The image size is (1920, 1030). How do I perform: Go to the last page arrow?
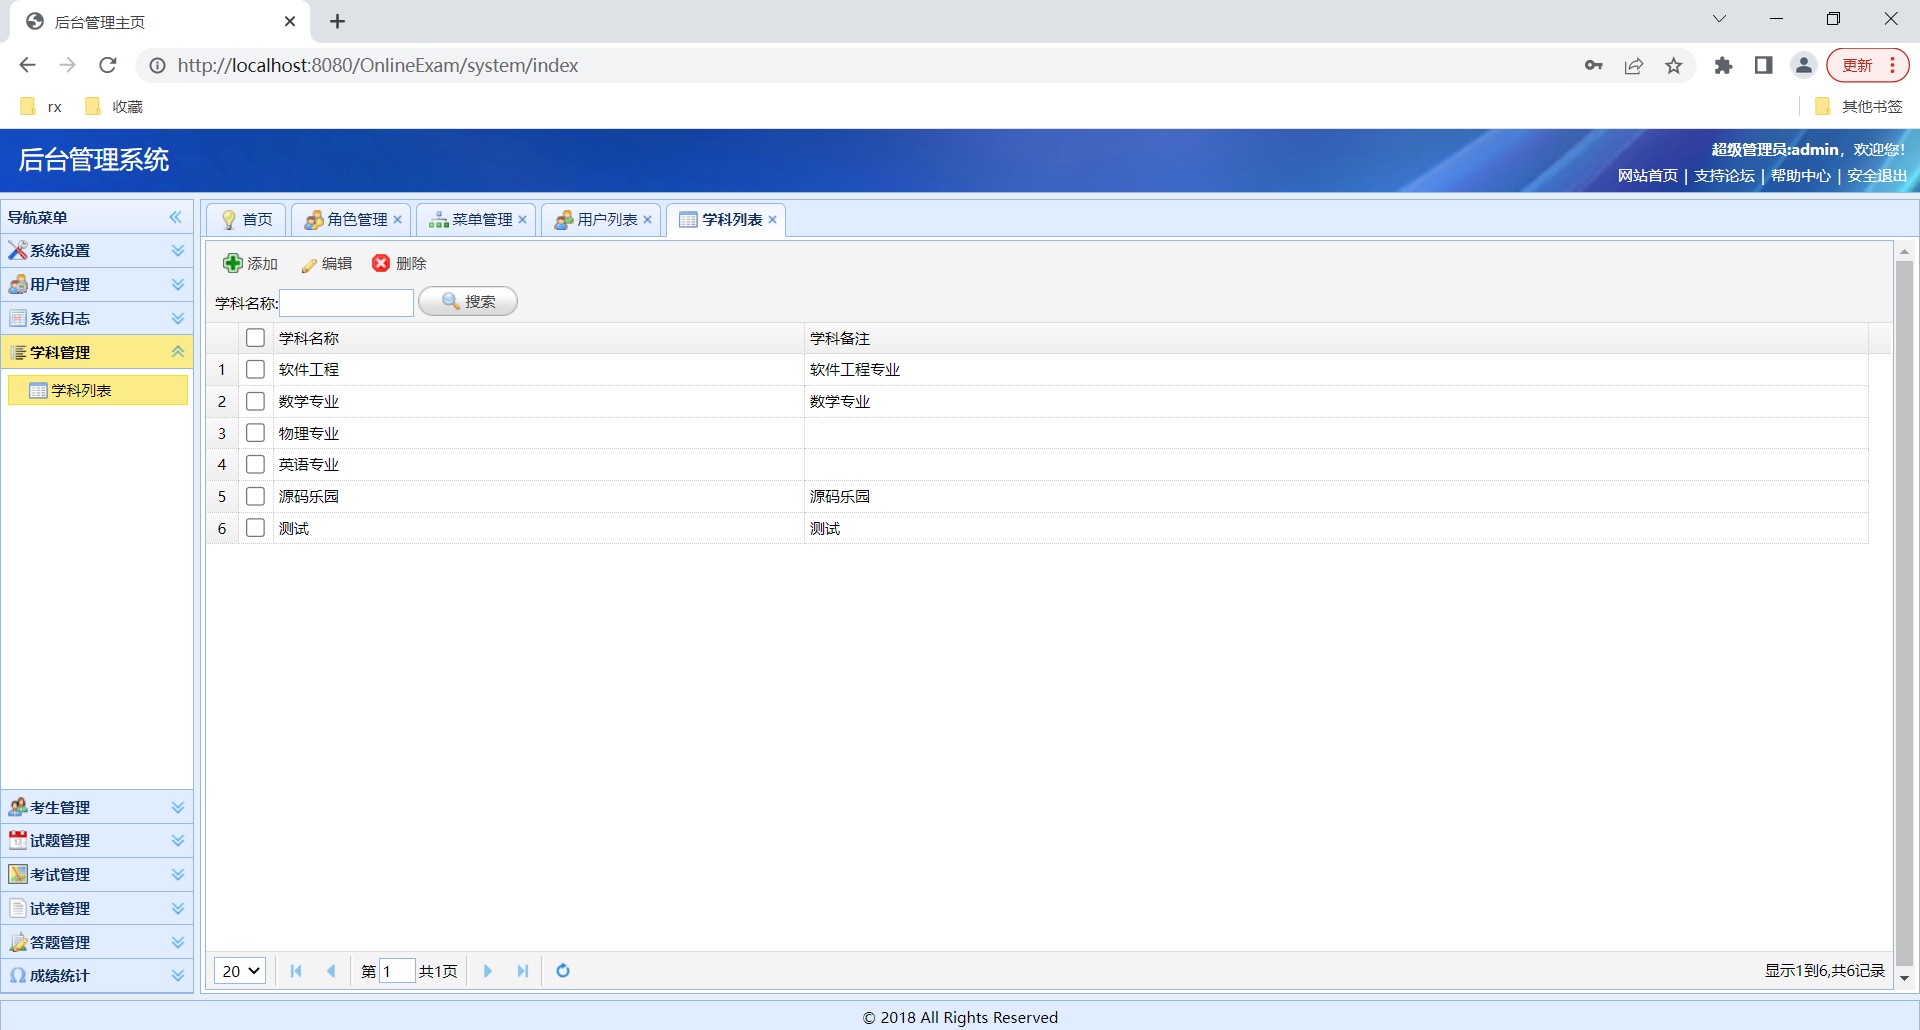[523, 971]
